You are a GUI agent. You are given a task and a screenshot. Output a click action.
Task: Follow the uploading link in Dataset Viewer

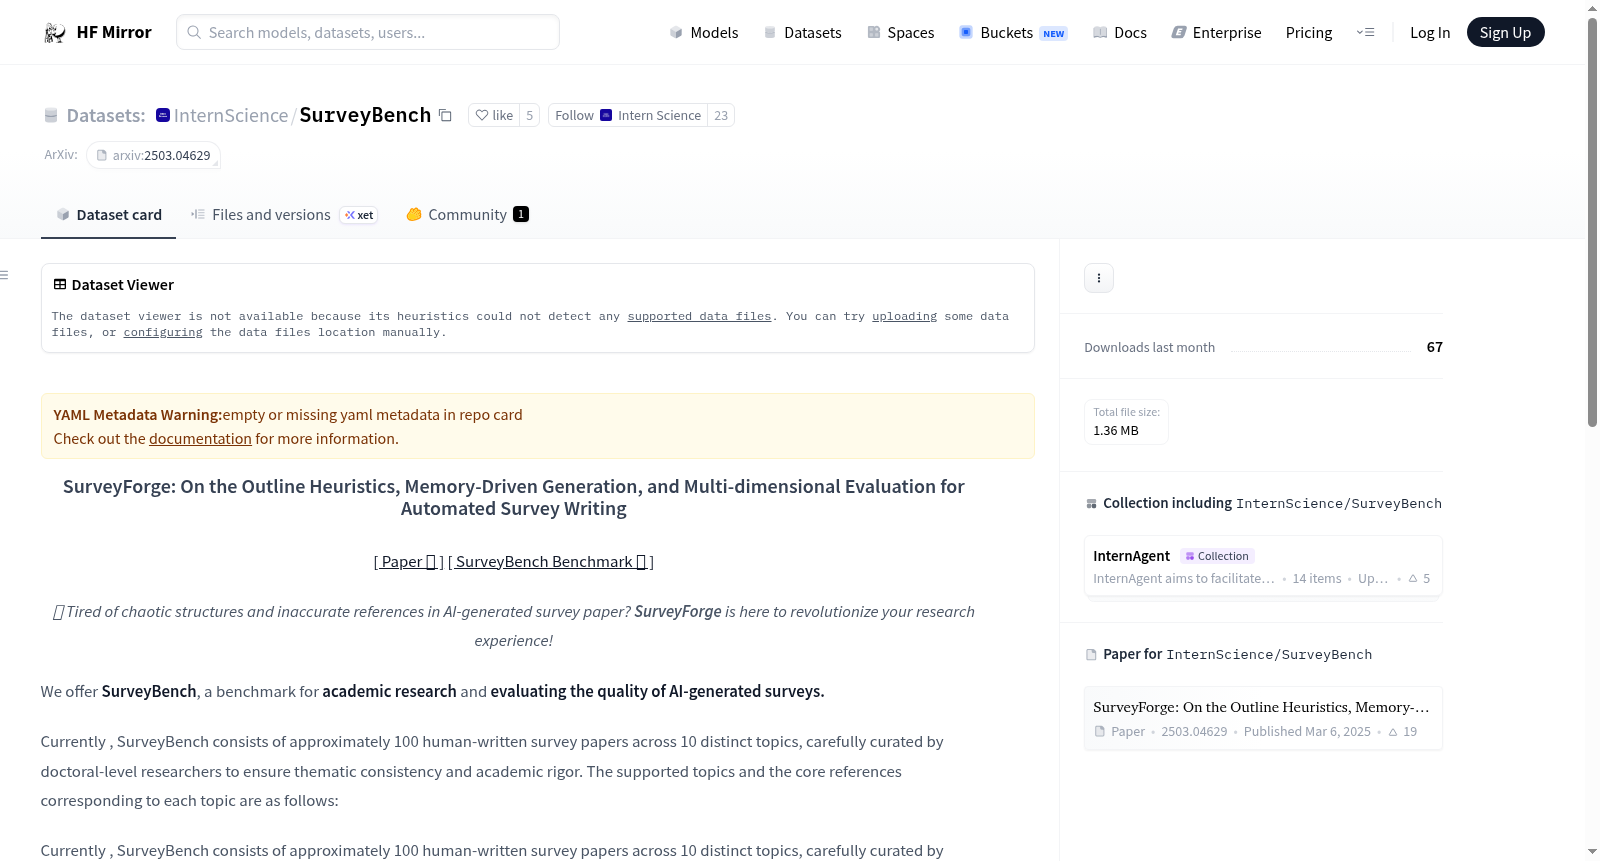tap(904, 317)
